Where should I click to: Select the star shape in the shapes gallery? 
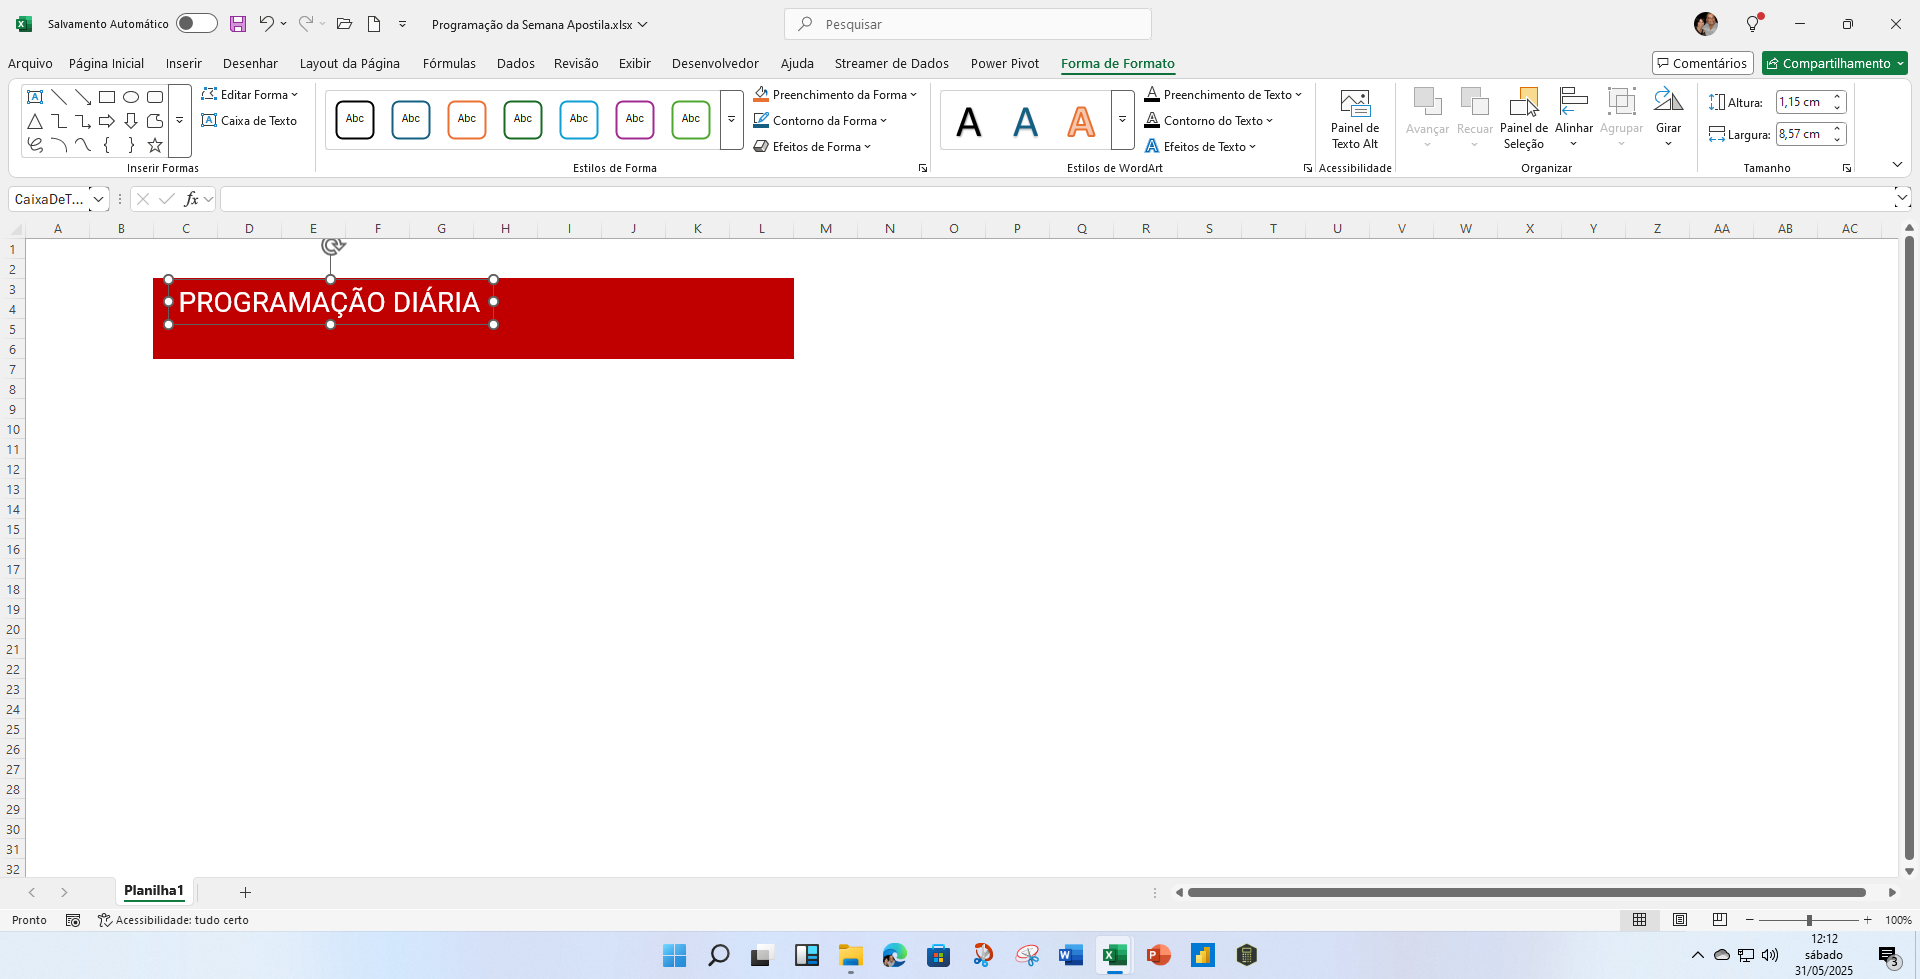point(155,145)
